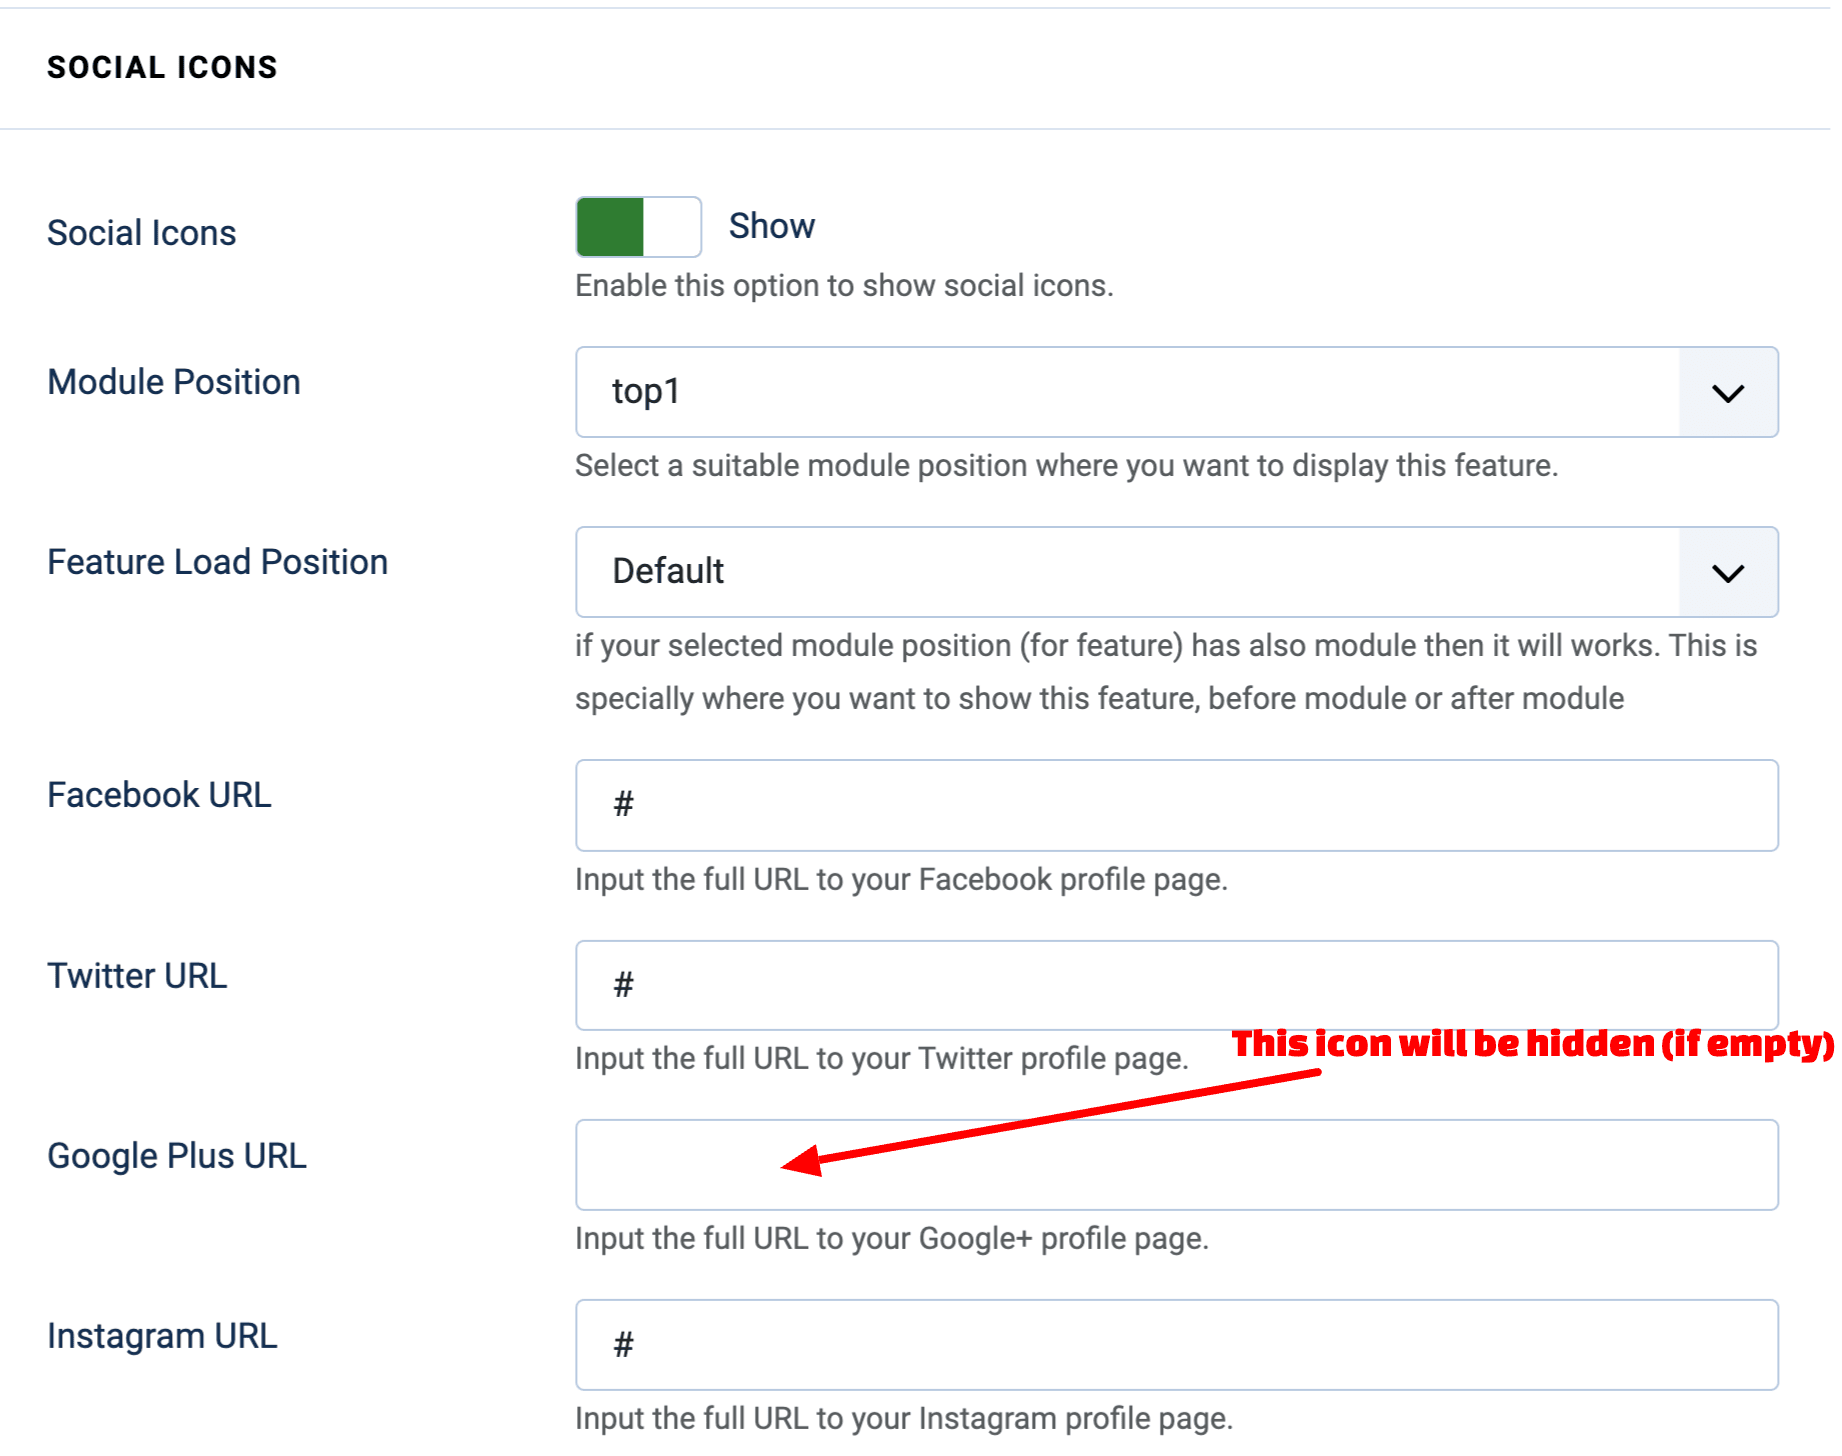Toggle the Social Icons switch
1842x1456 pixels.
(638, 227)
